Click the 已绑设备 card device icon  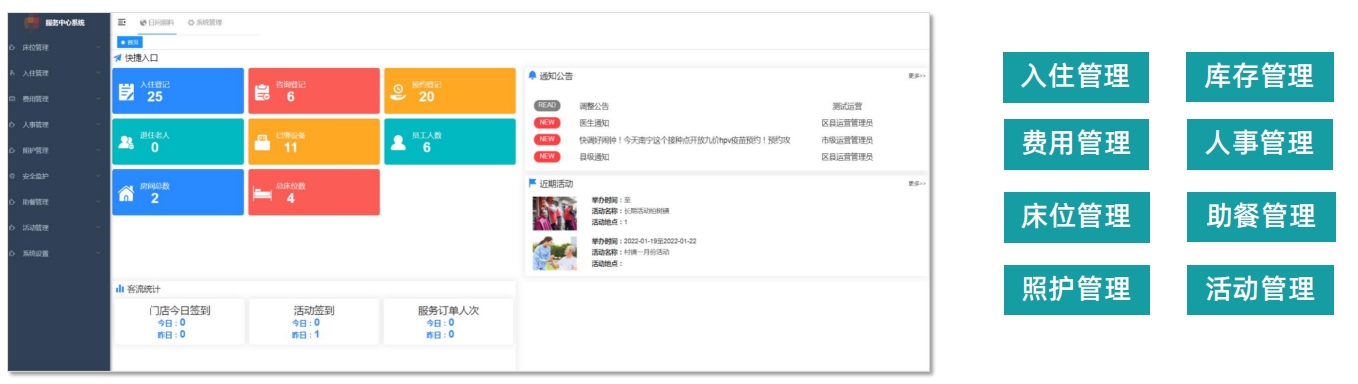(262, 142)
